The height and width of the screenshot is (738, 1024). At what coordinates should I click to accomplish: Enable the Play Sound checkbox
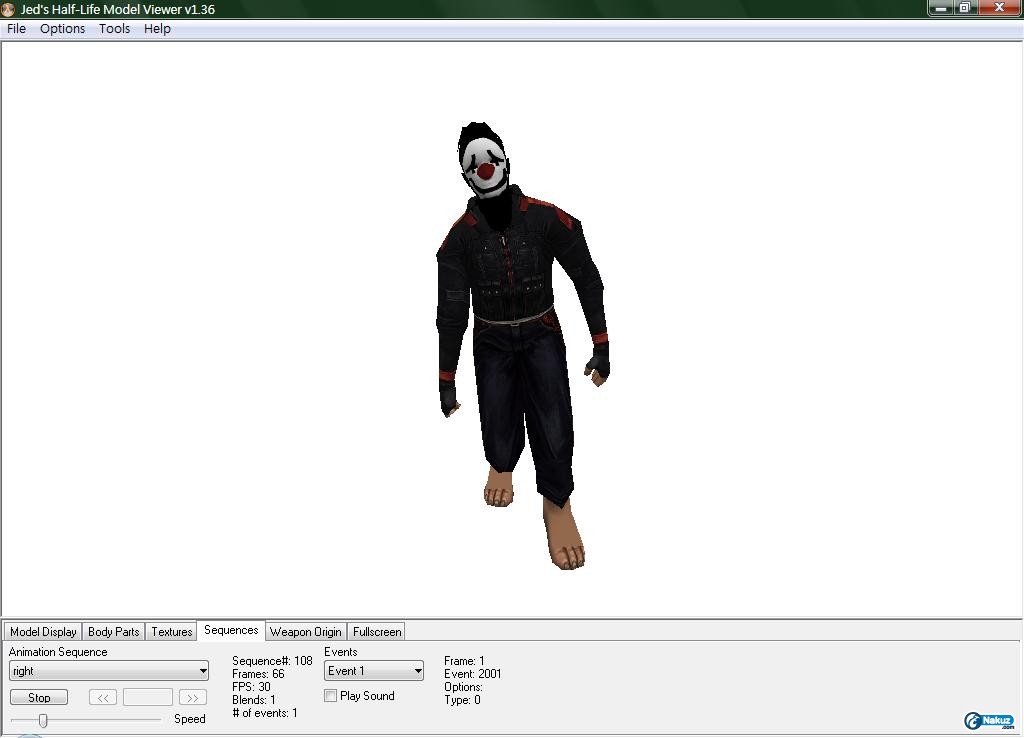pos(330,696)
